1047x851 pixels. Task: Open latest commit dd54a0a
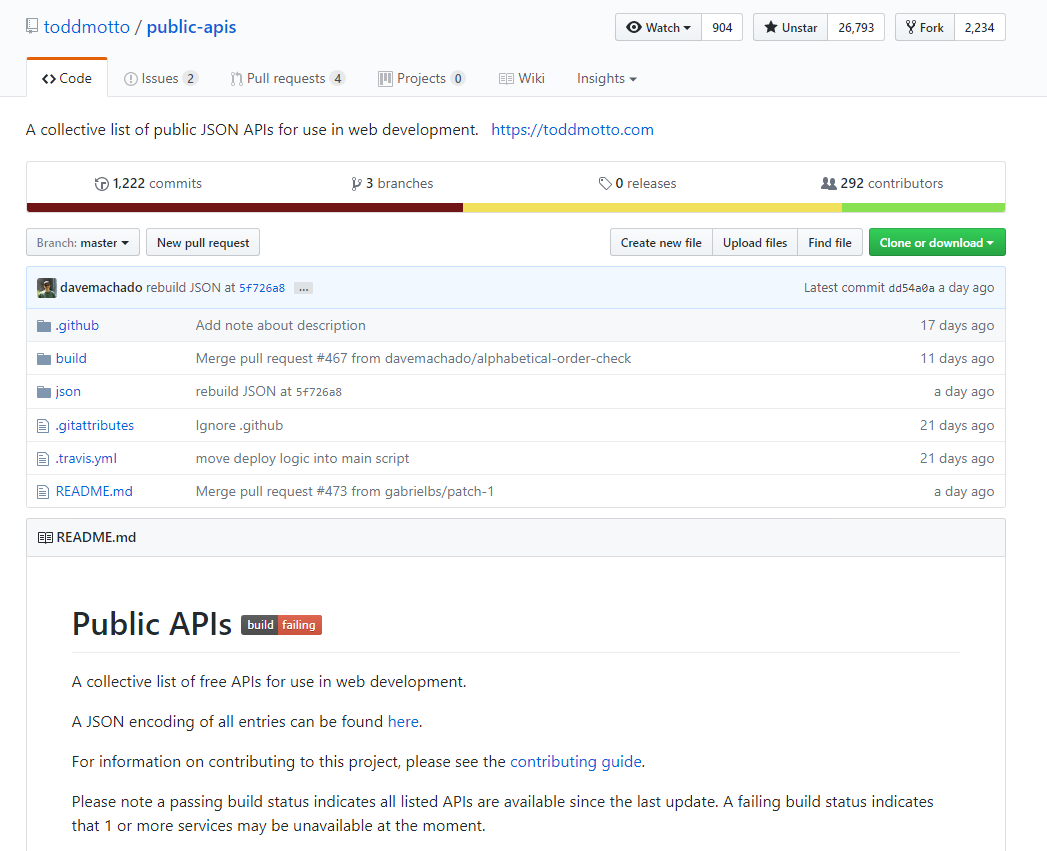coord(911,288)
